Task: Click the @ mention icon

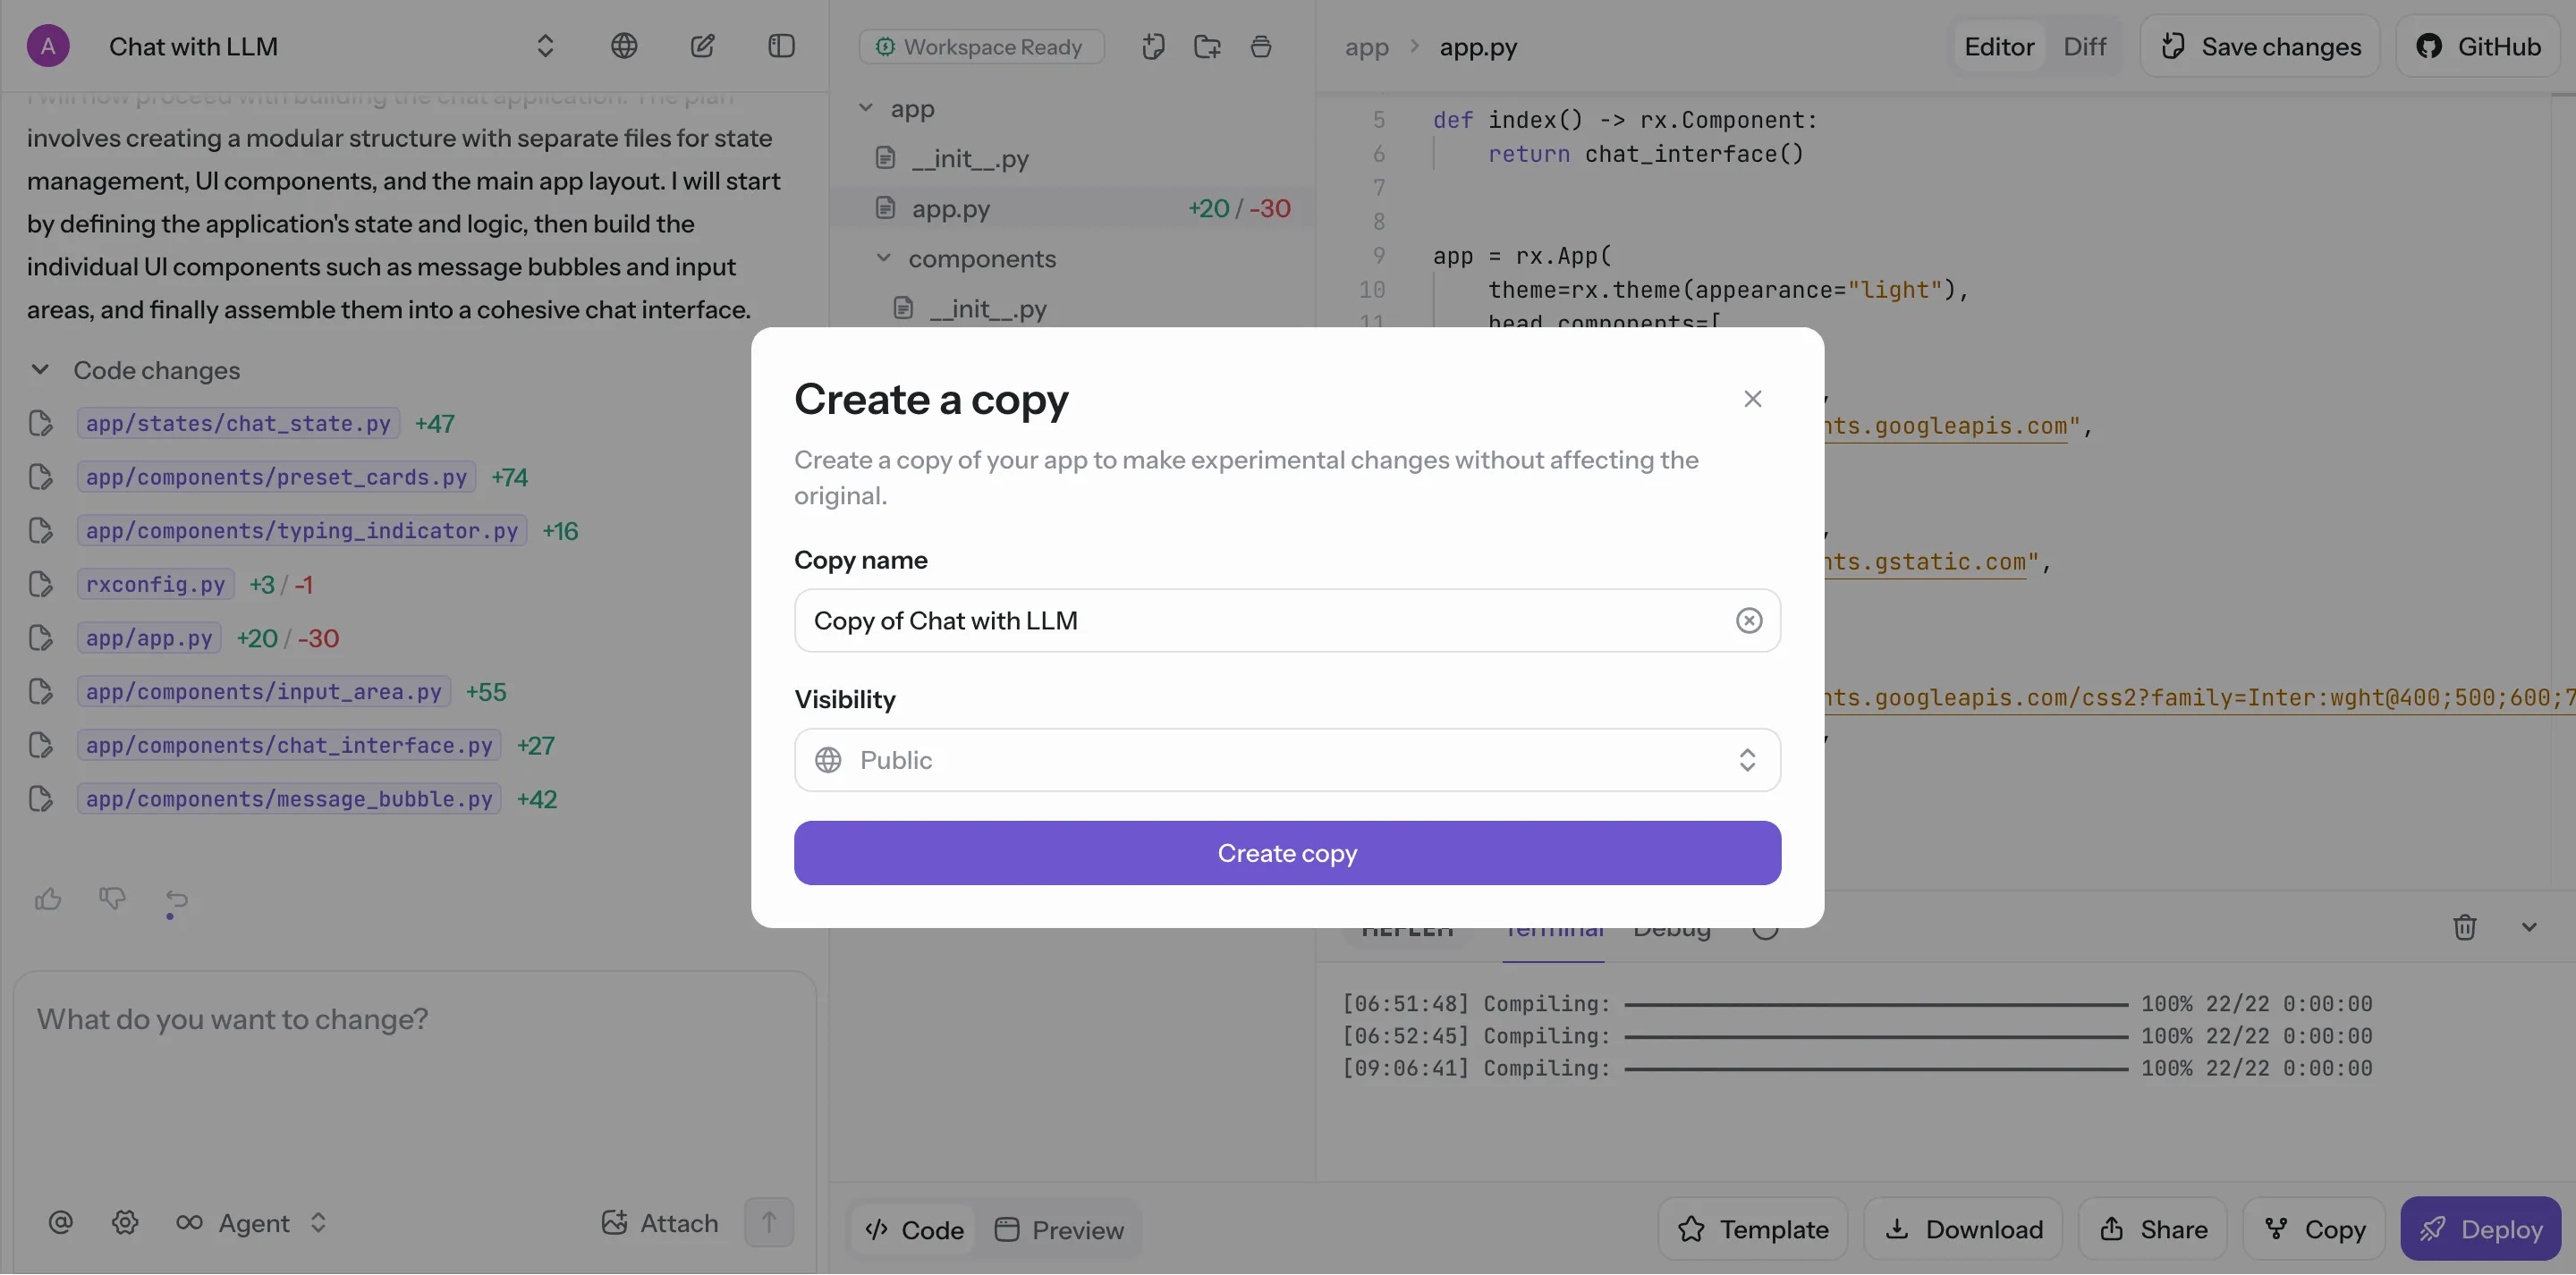Action: pos(60,1222)
